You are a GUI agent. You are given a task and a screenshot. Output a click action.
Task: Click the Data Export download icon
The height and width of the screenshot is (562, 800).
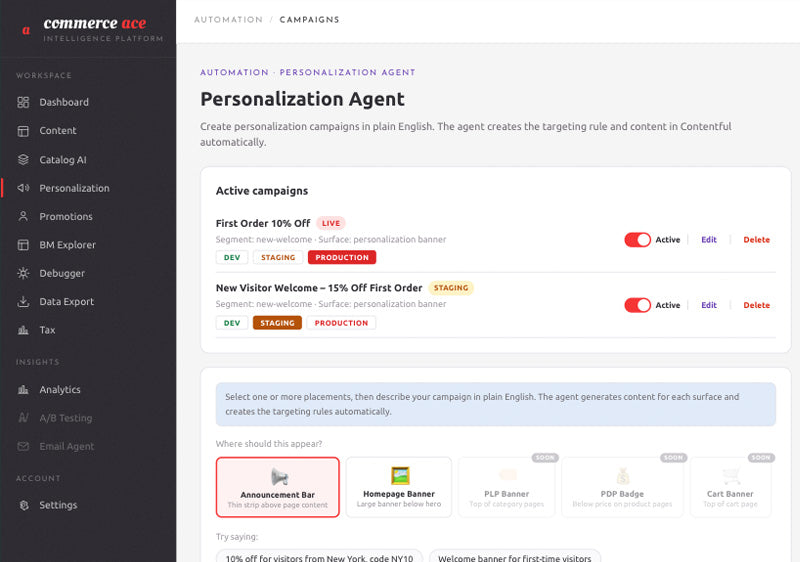click(23, 302)
